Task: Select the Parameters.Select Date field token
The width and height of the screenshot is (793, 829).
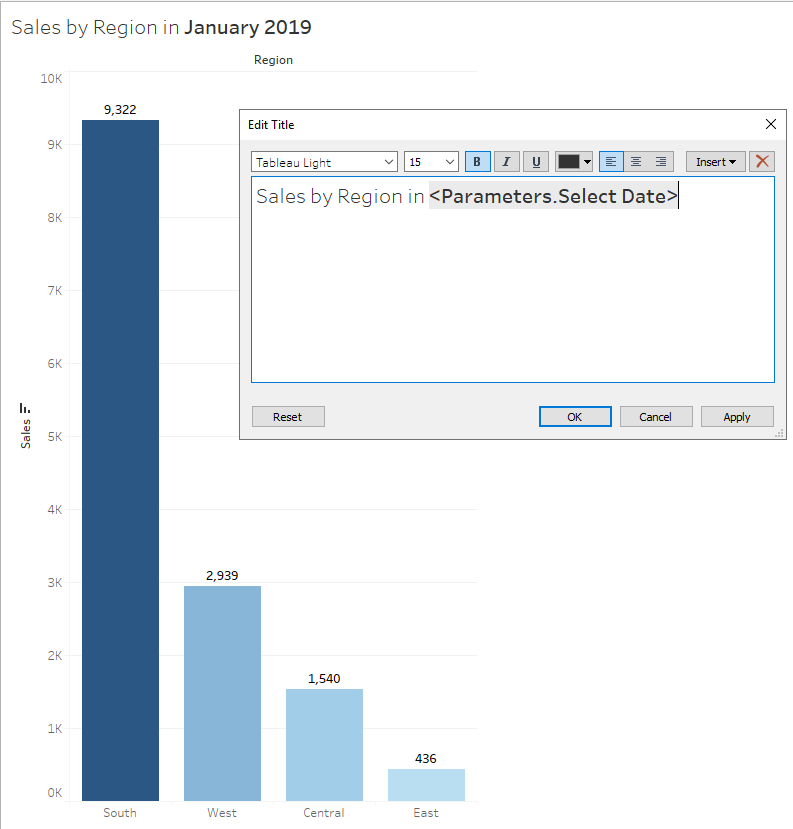Action: (x=553, y=196)
